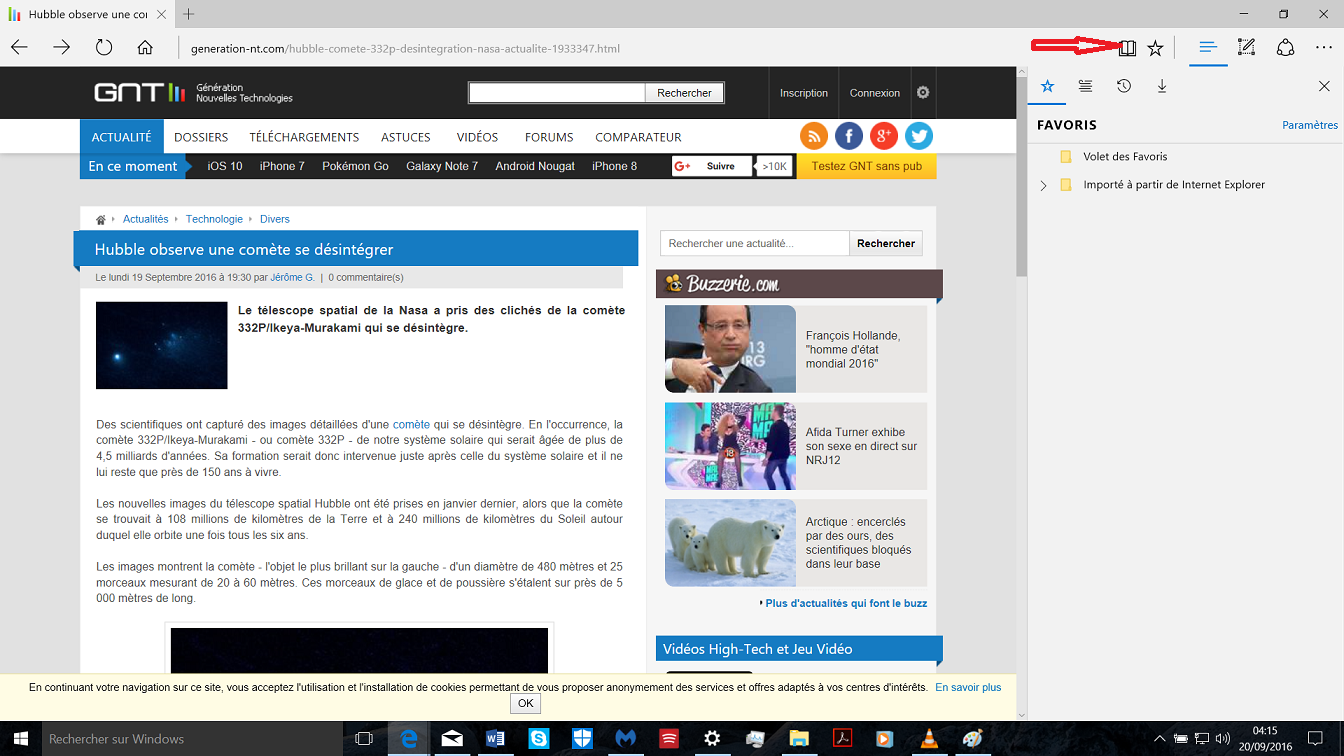The height and width of the screenshot is (756, 1344).
Task: Select ASTUCES menu item
Action: pyautogui.click(x=406, y=137)
